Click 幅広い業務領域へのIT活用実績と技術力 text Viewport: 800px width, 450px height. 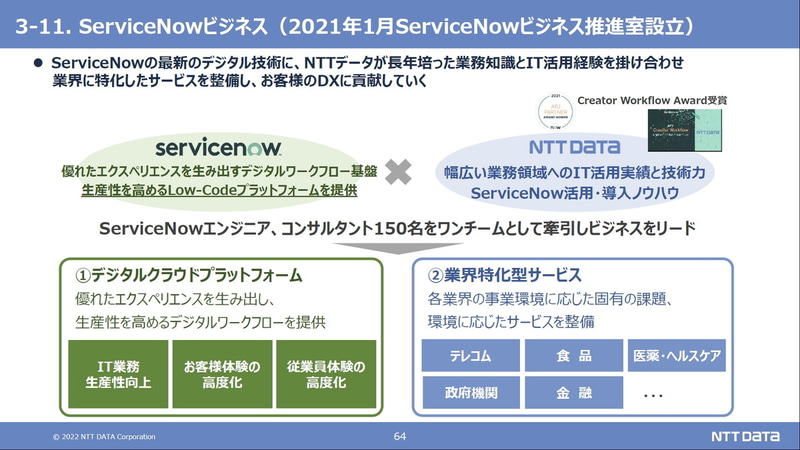coord(574,172)
